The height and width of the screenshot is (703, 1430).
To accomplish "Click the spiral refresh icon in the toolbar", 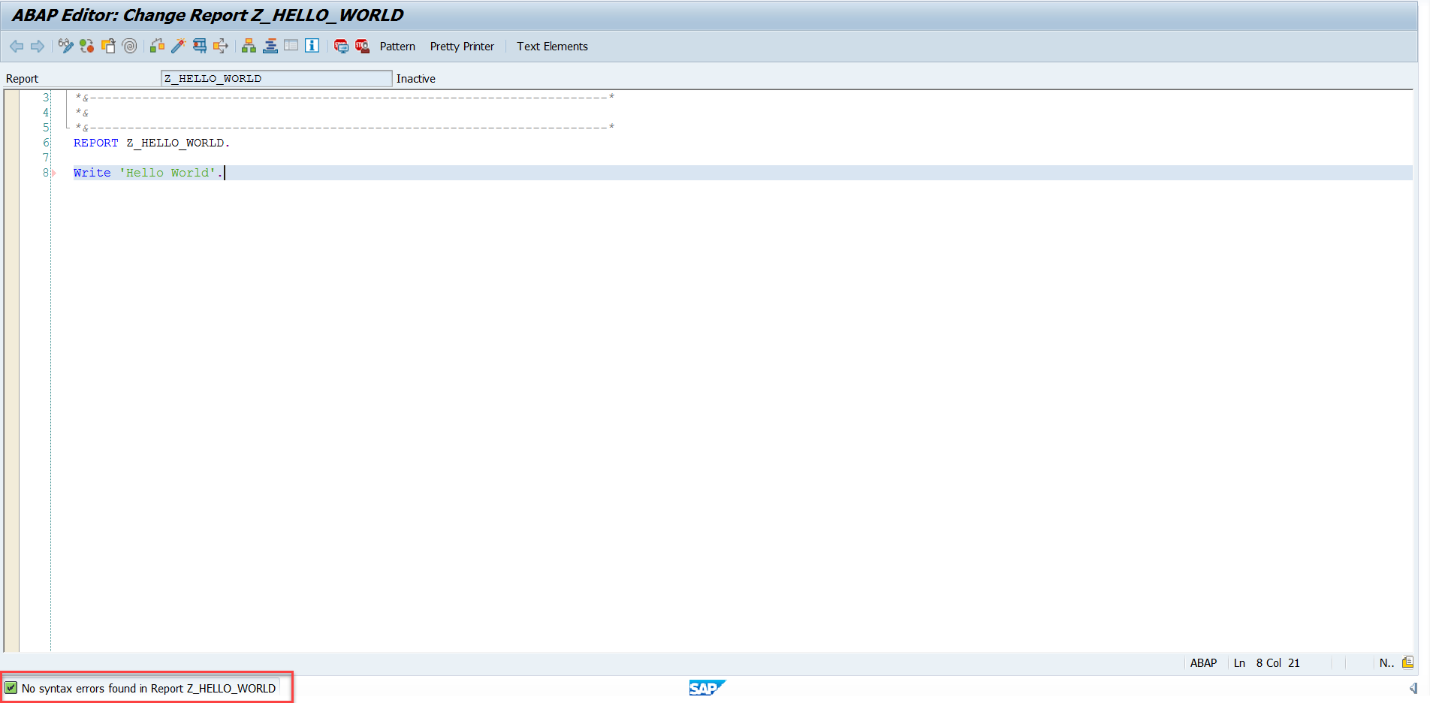I will click(x=129, y=45).
